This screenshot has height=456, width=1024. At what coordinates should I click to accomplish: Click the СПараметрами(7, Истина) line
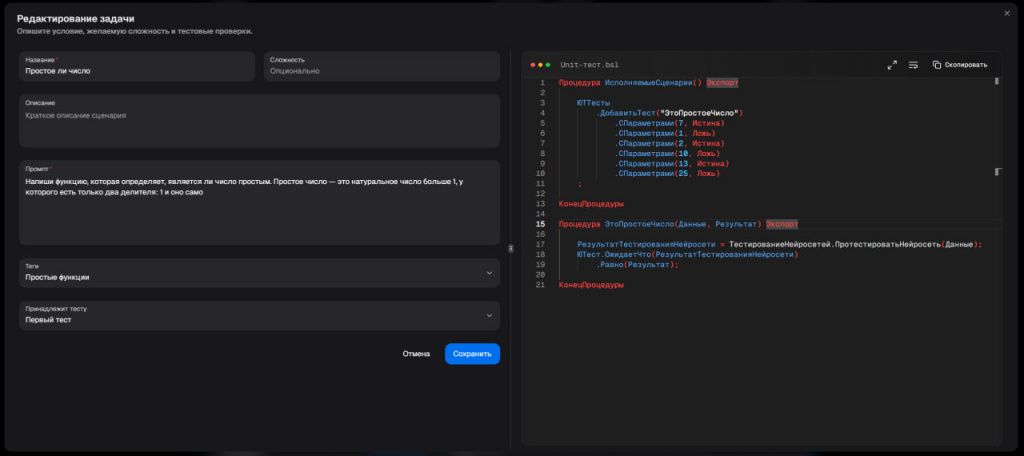[x=669, y=123]
